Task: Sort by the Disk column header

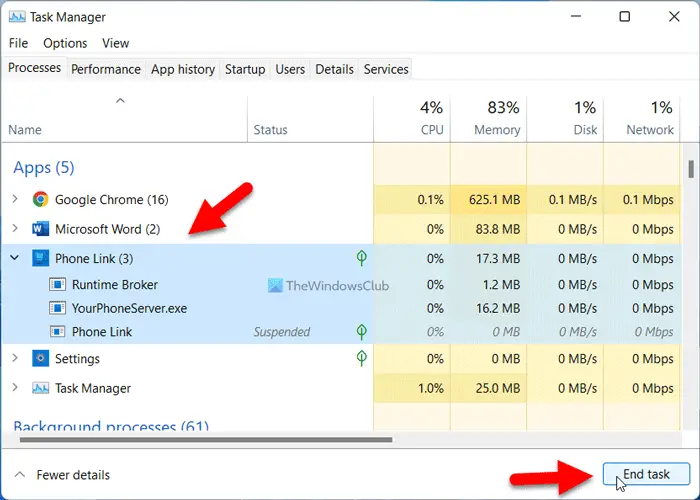Action: (566, 119)
